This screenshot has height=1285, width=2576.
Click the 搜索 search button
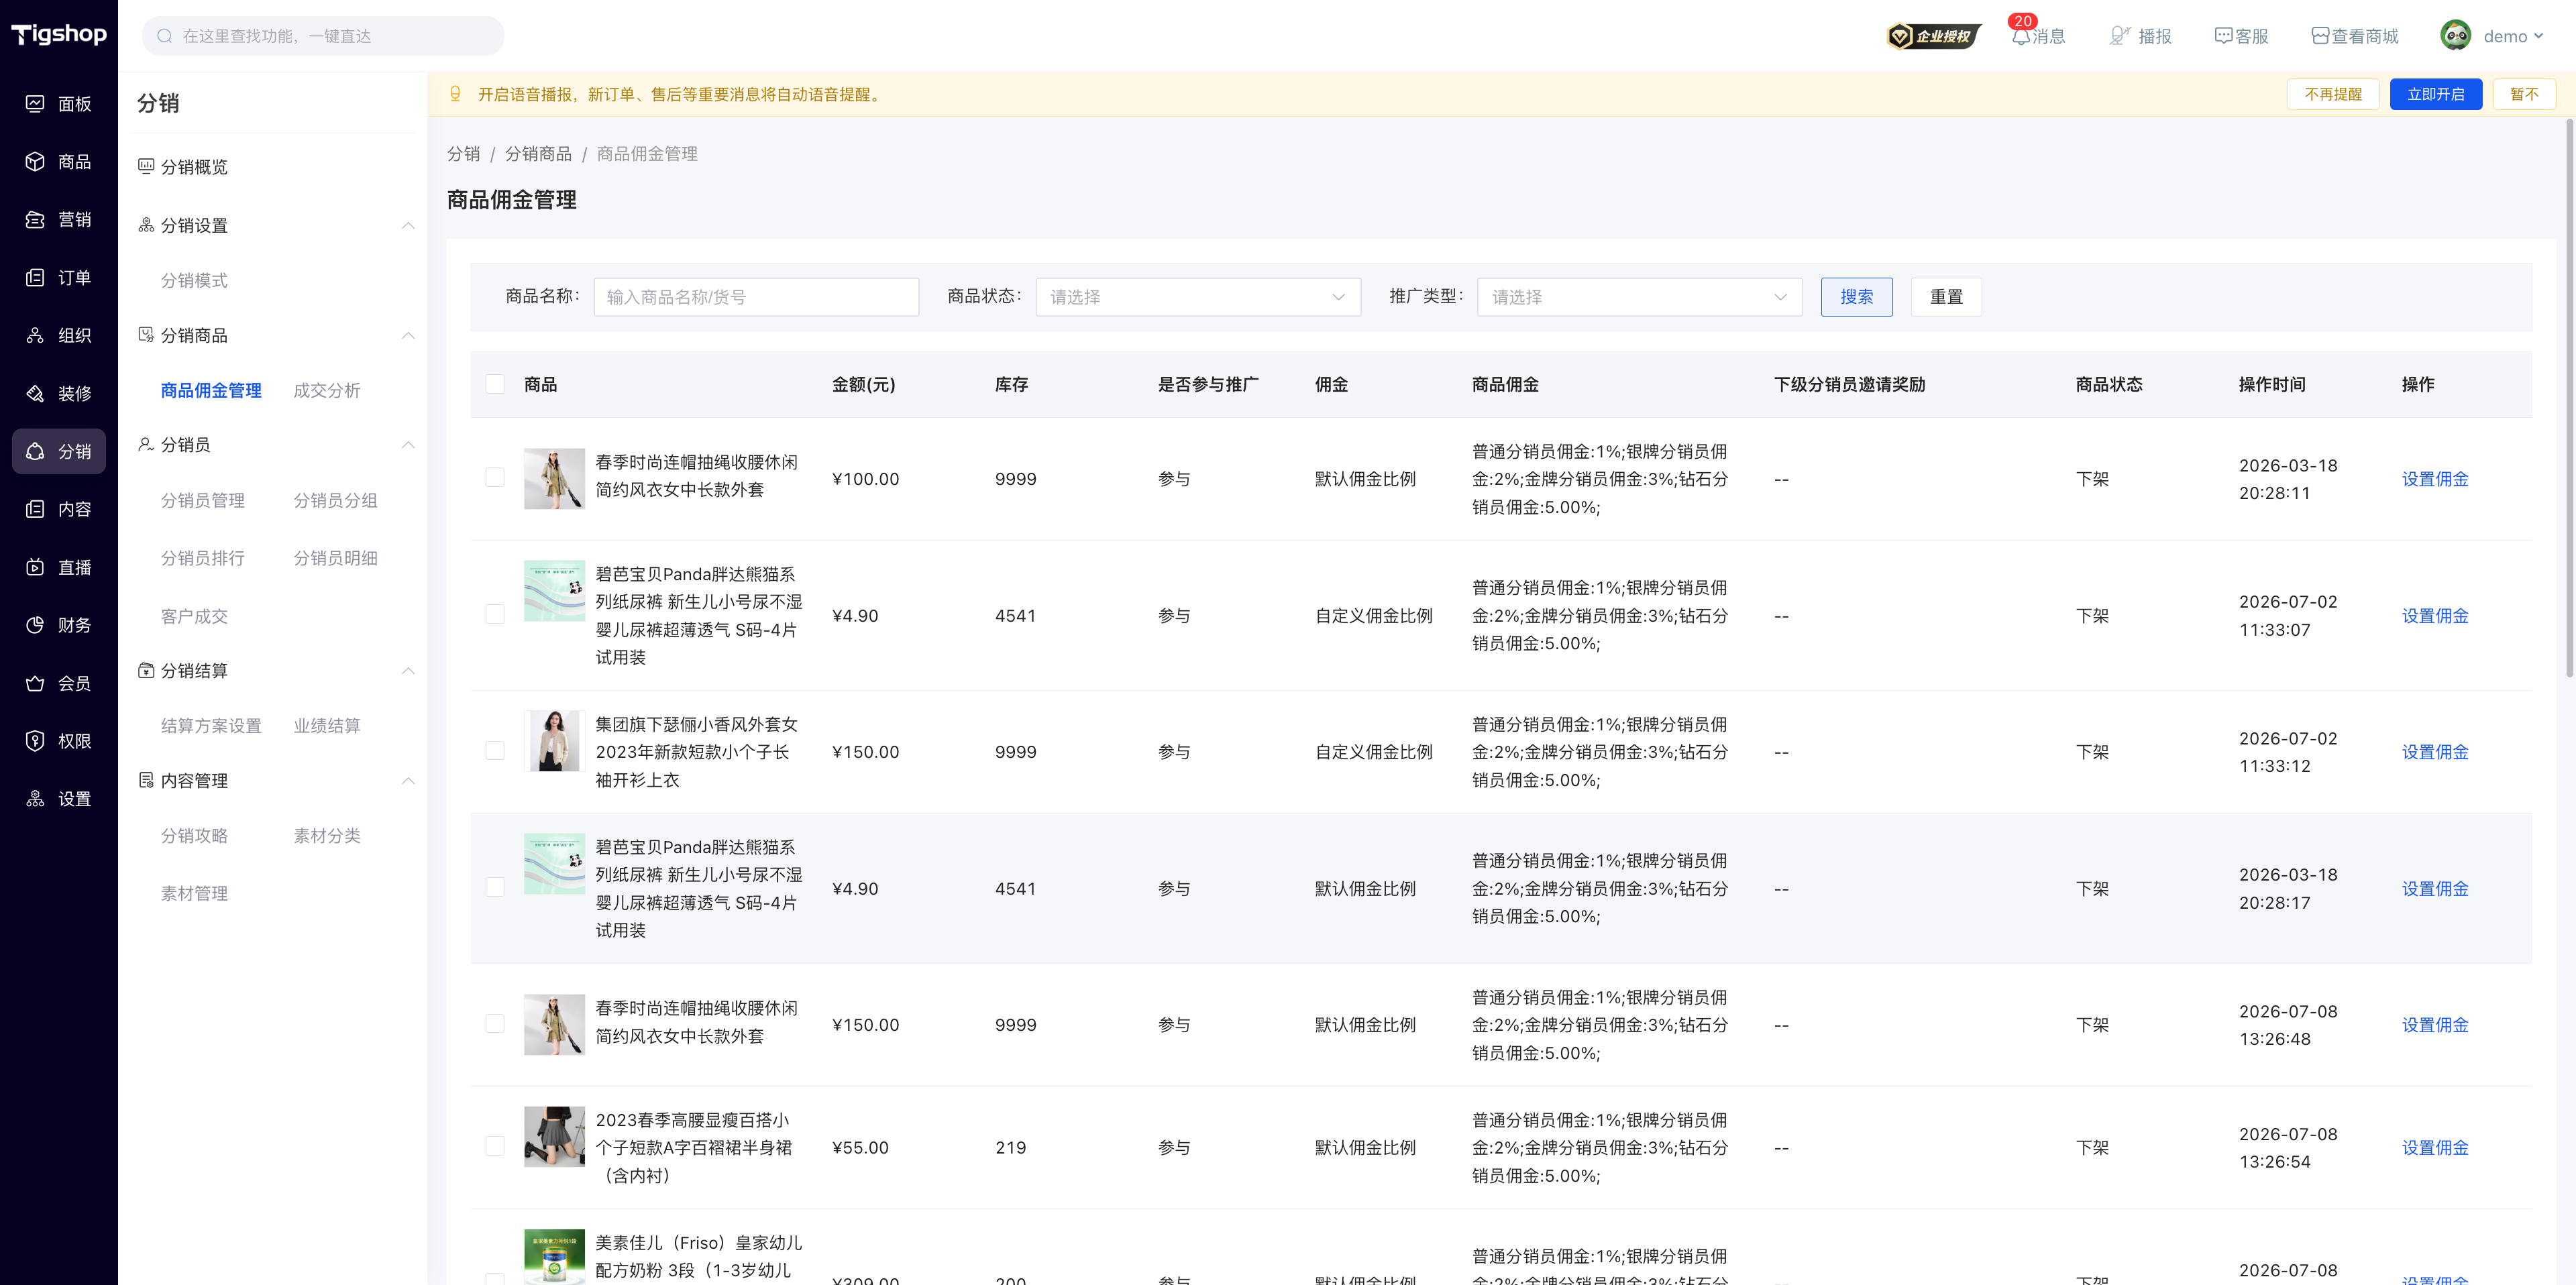(x=1856, y=297)
